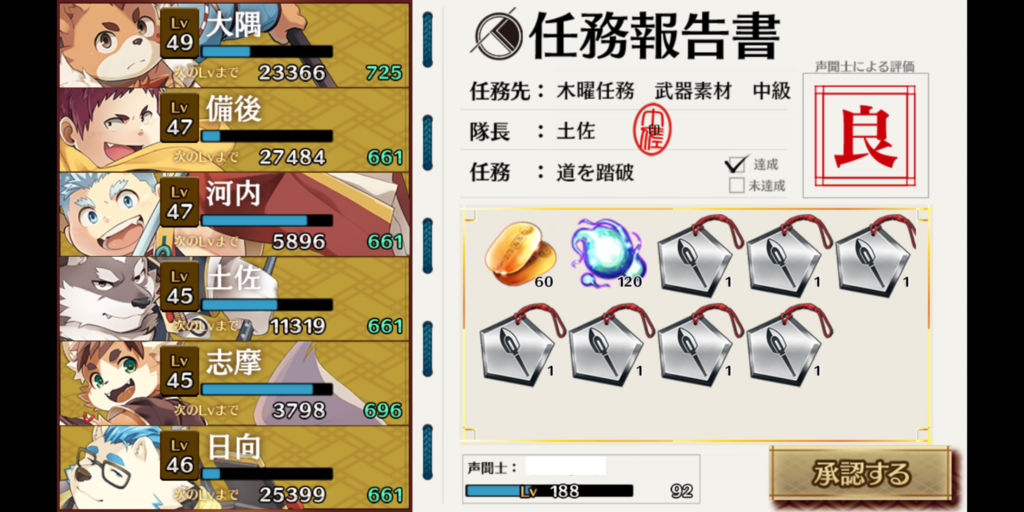Click the gold coin reward icon
Screen dimensions: 1024x512
pyautogui.click(x=520, y=254)
